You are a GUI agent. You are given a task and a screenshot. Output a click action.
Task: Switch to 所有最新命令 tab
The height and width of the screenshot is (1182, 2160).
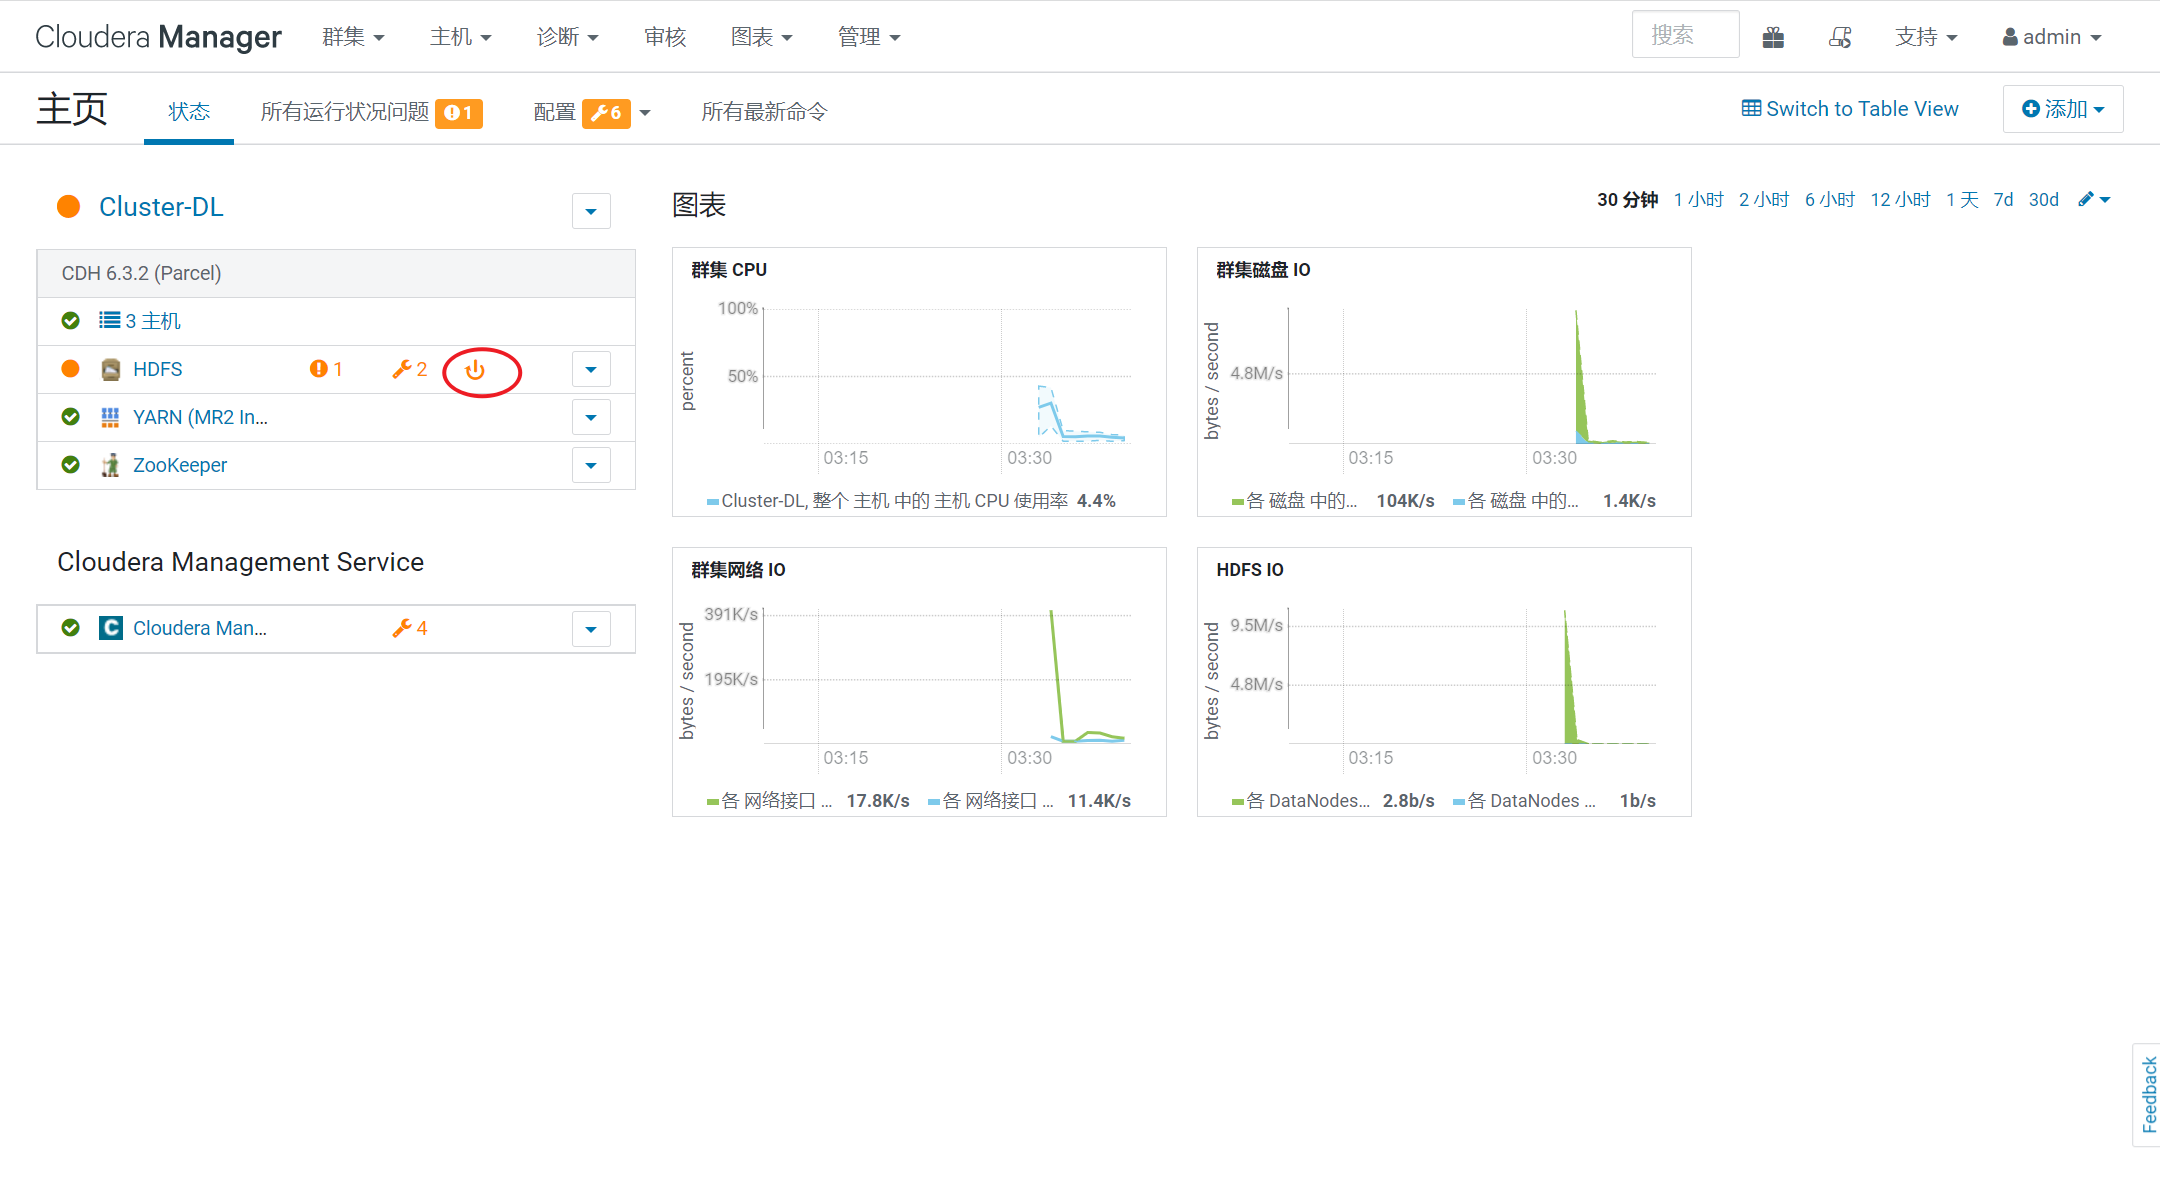coord(764,112)
